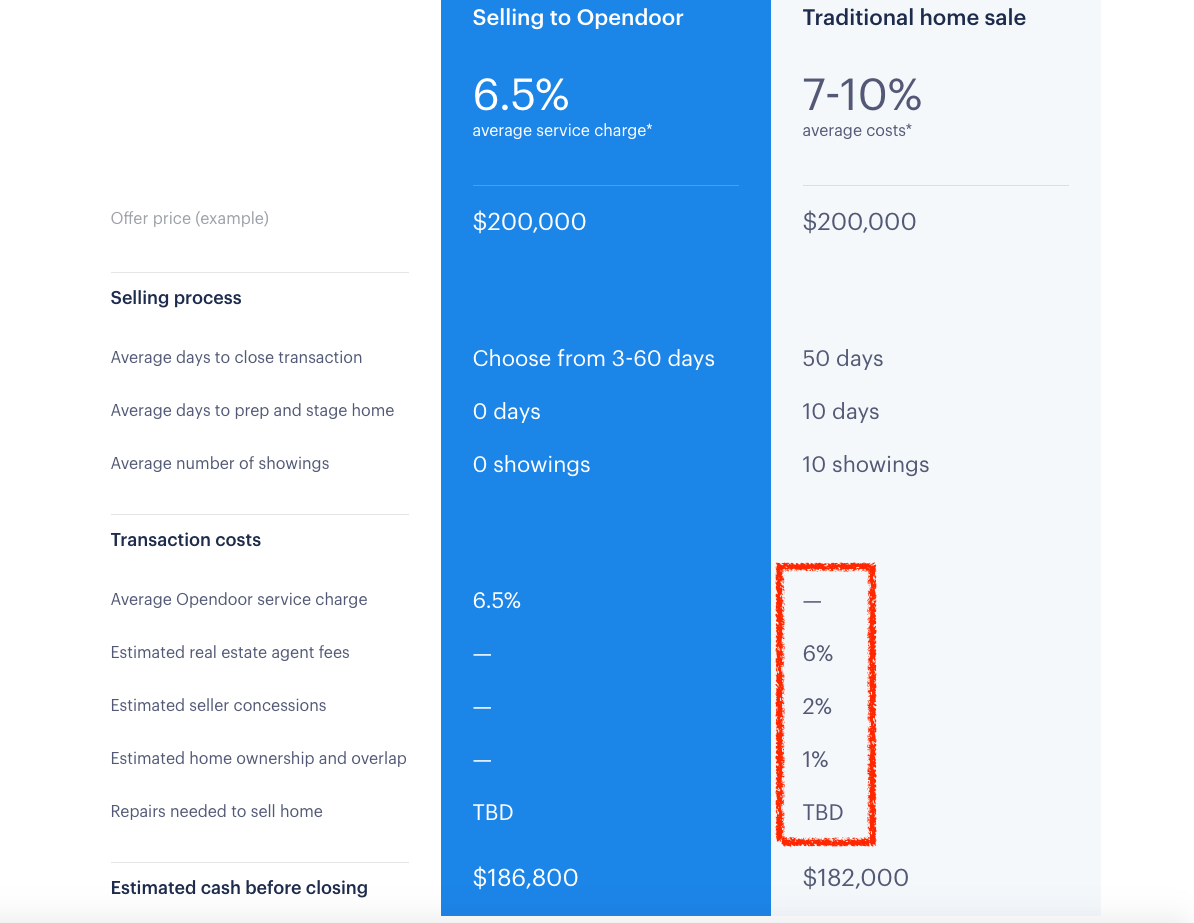Select the '1%' ownership overlap value

[x=815, y=759]
